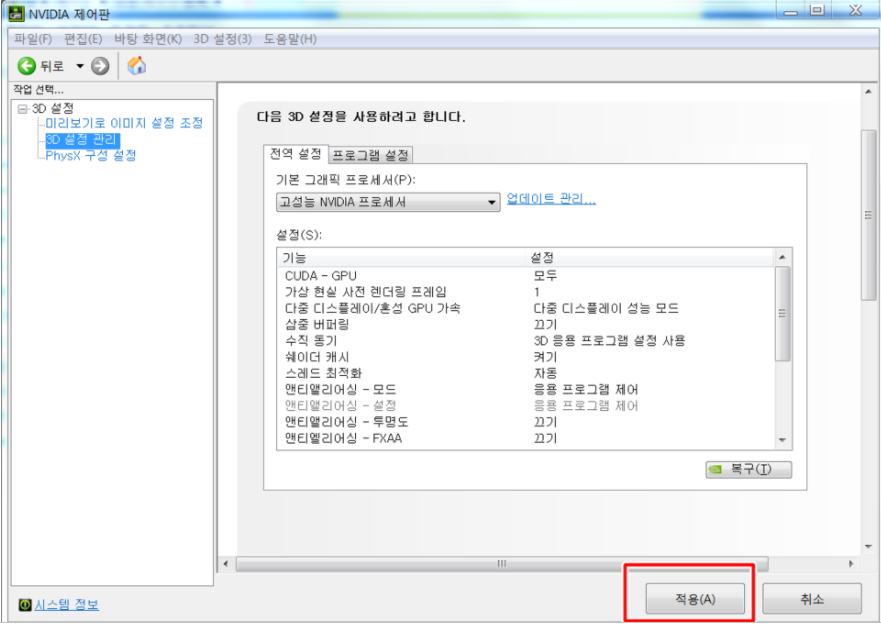Click main panel scroll-up arrow
Viewport: 881px width, 627px height.
(868, 92)
